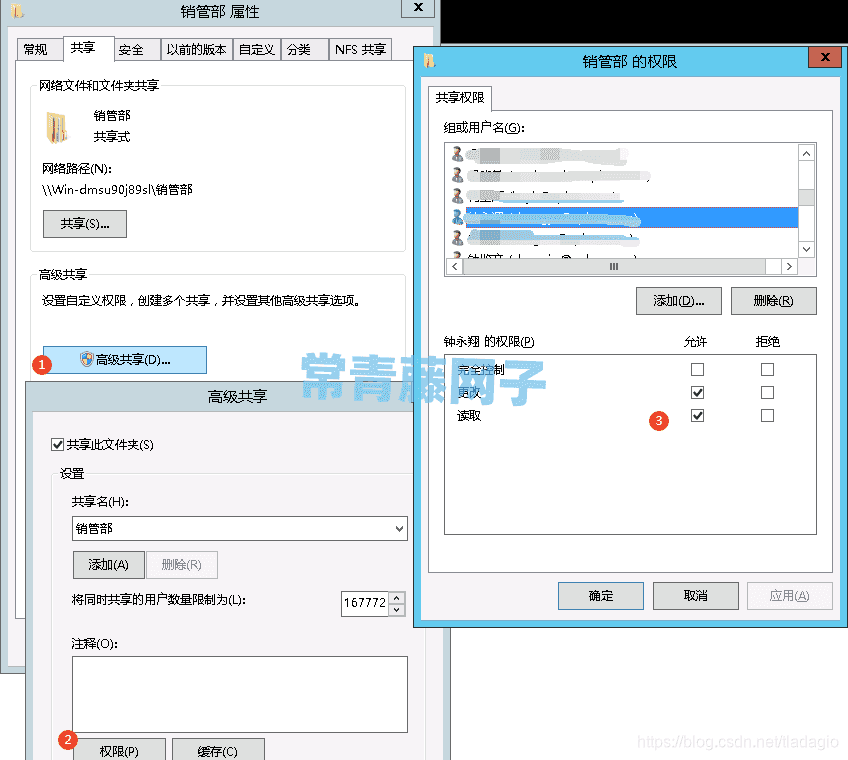Click the 共享(S)... button
The width and height of the screenshot is (848, 760).
pos(85,224)
